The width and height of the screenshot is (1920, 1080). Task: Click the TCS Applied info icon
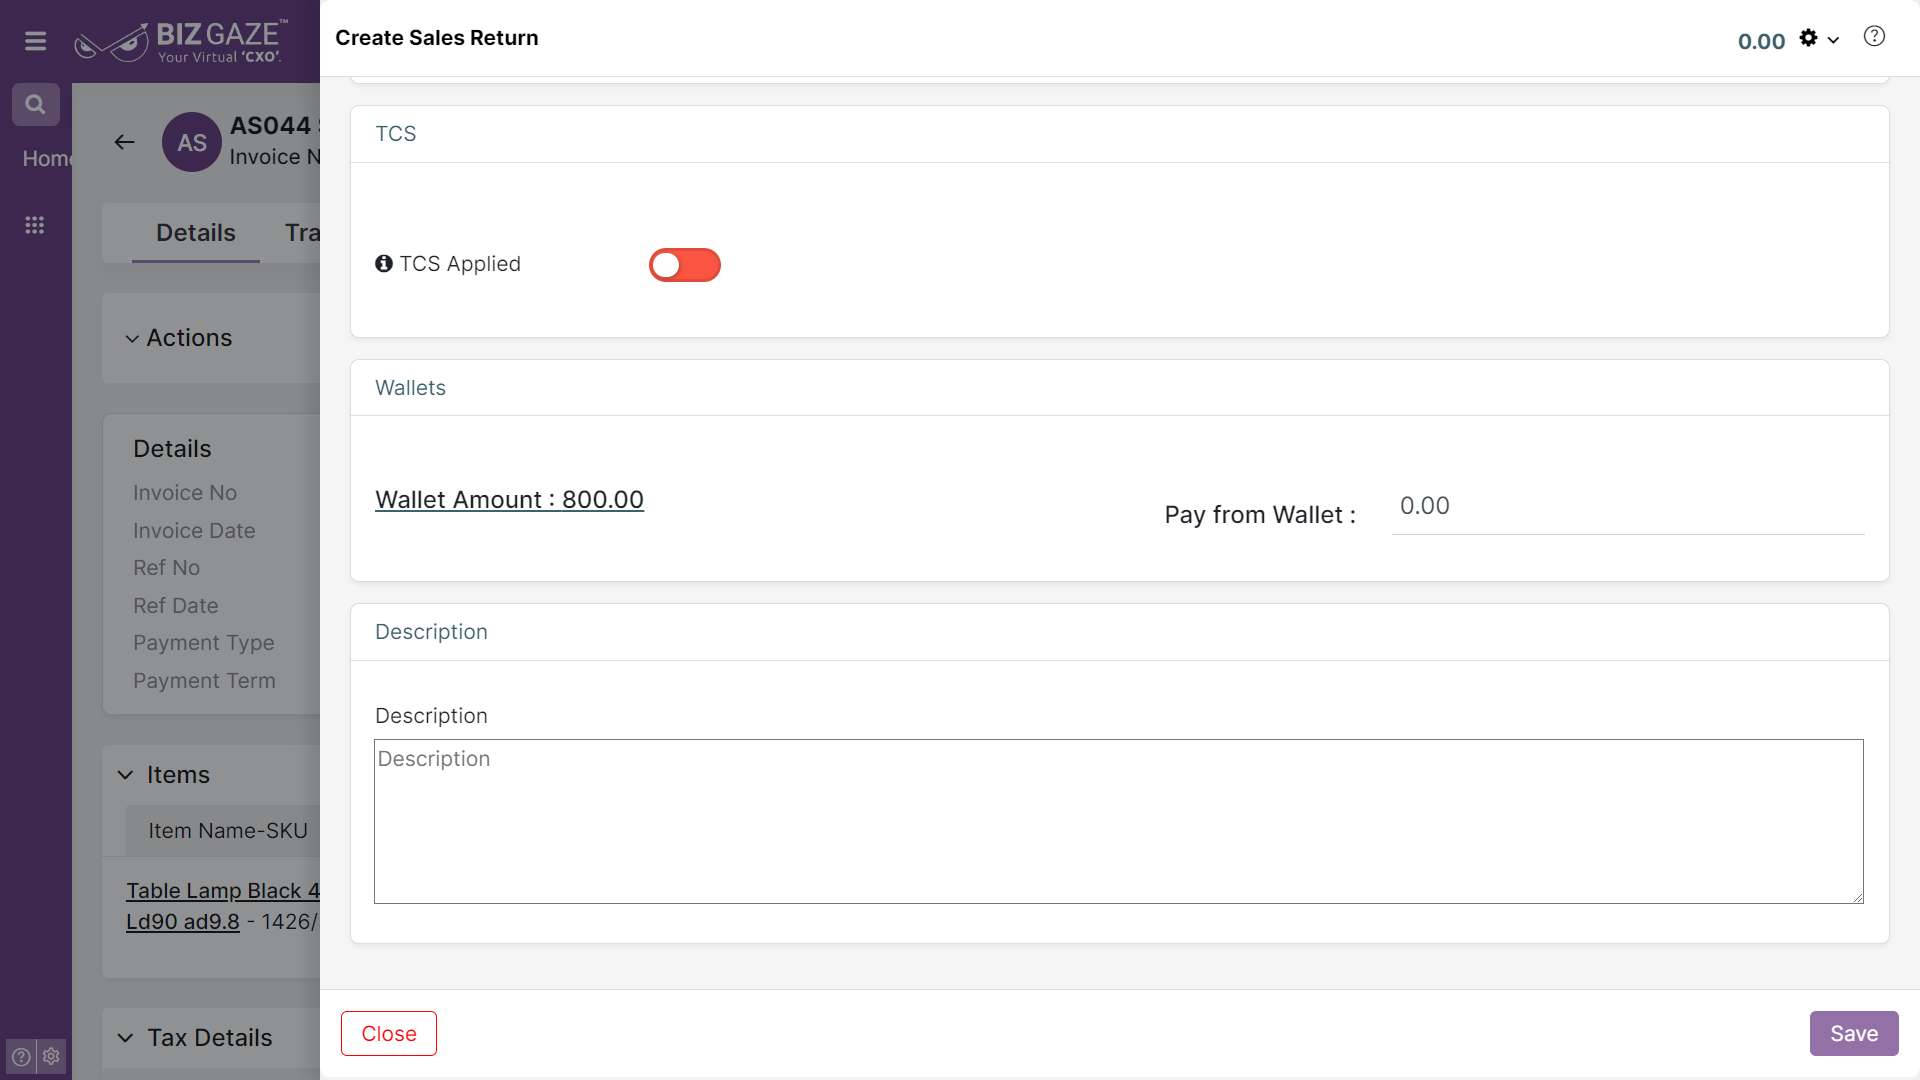384,264
